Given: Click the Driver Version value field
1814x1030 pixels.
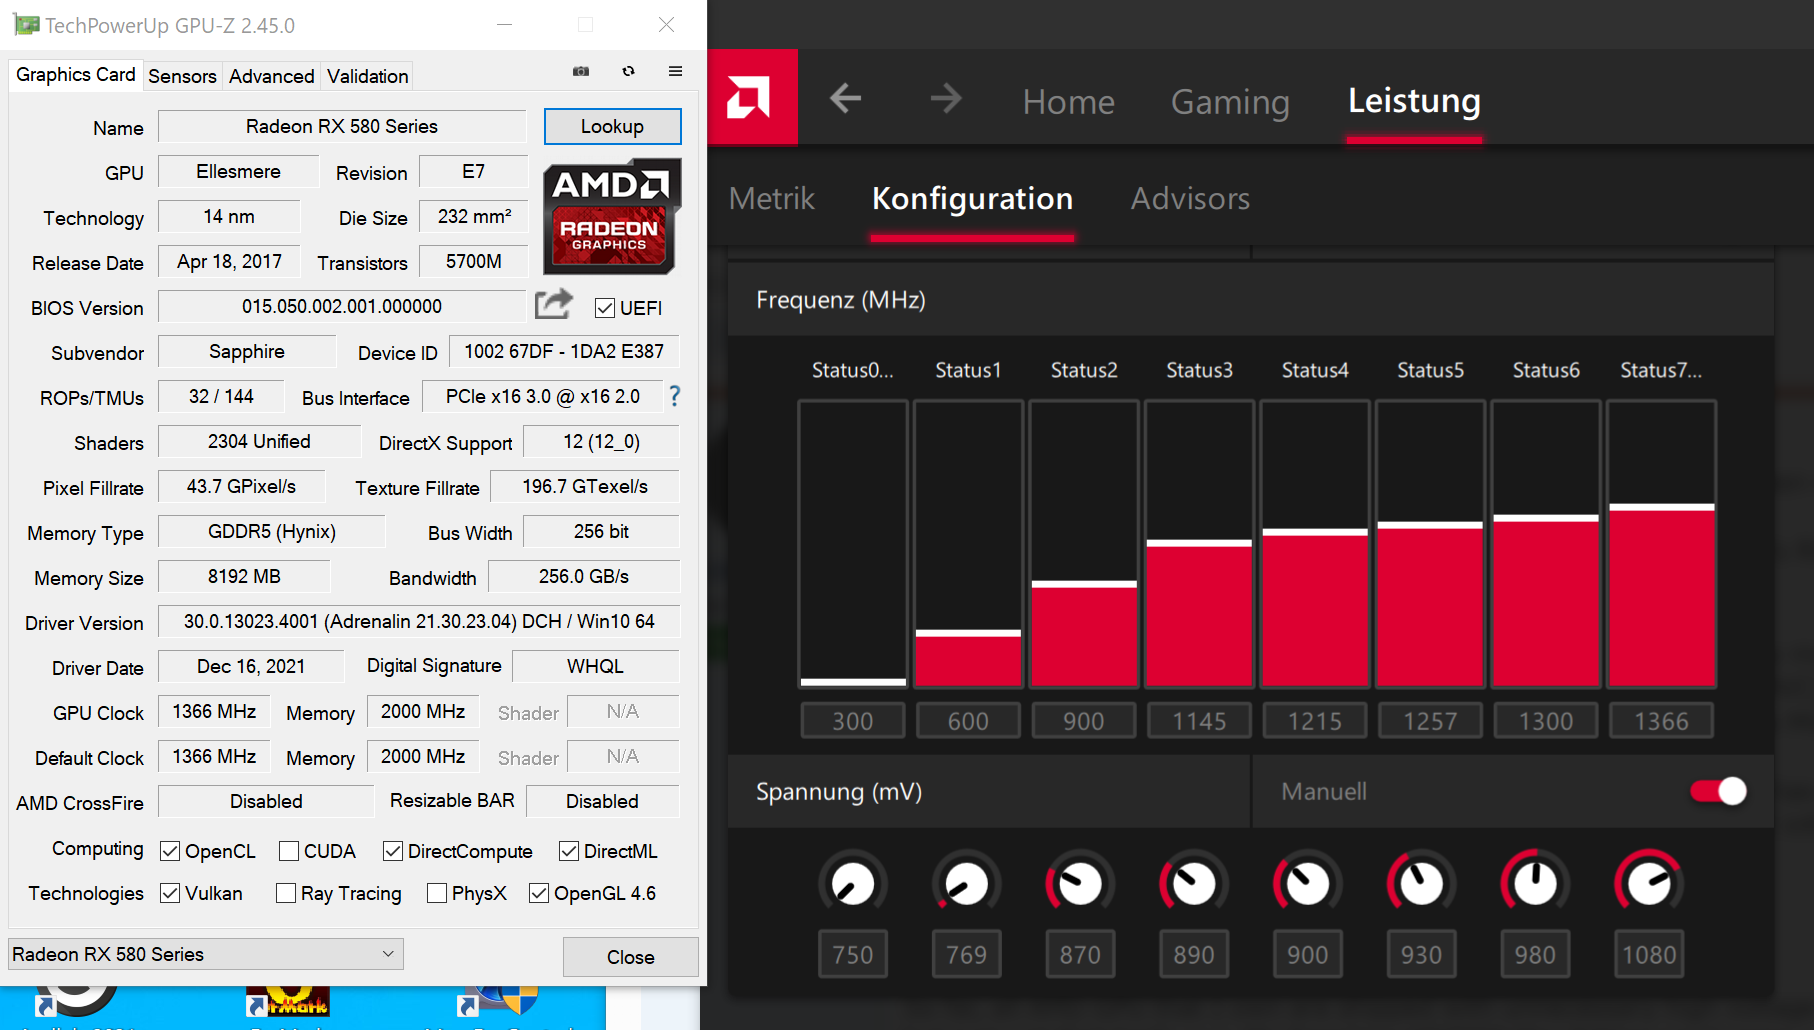Looking at the screenshot, I should click(x=419, y=621).
